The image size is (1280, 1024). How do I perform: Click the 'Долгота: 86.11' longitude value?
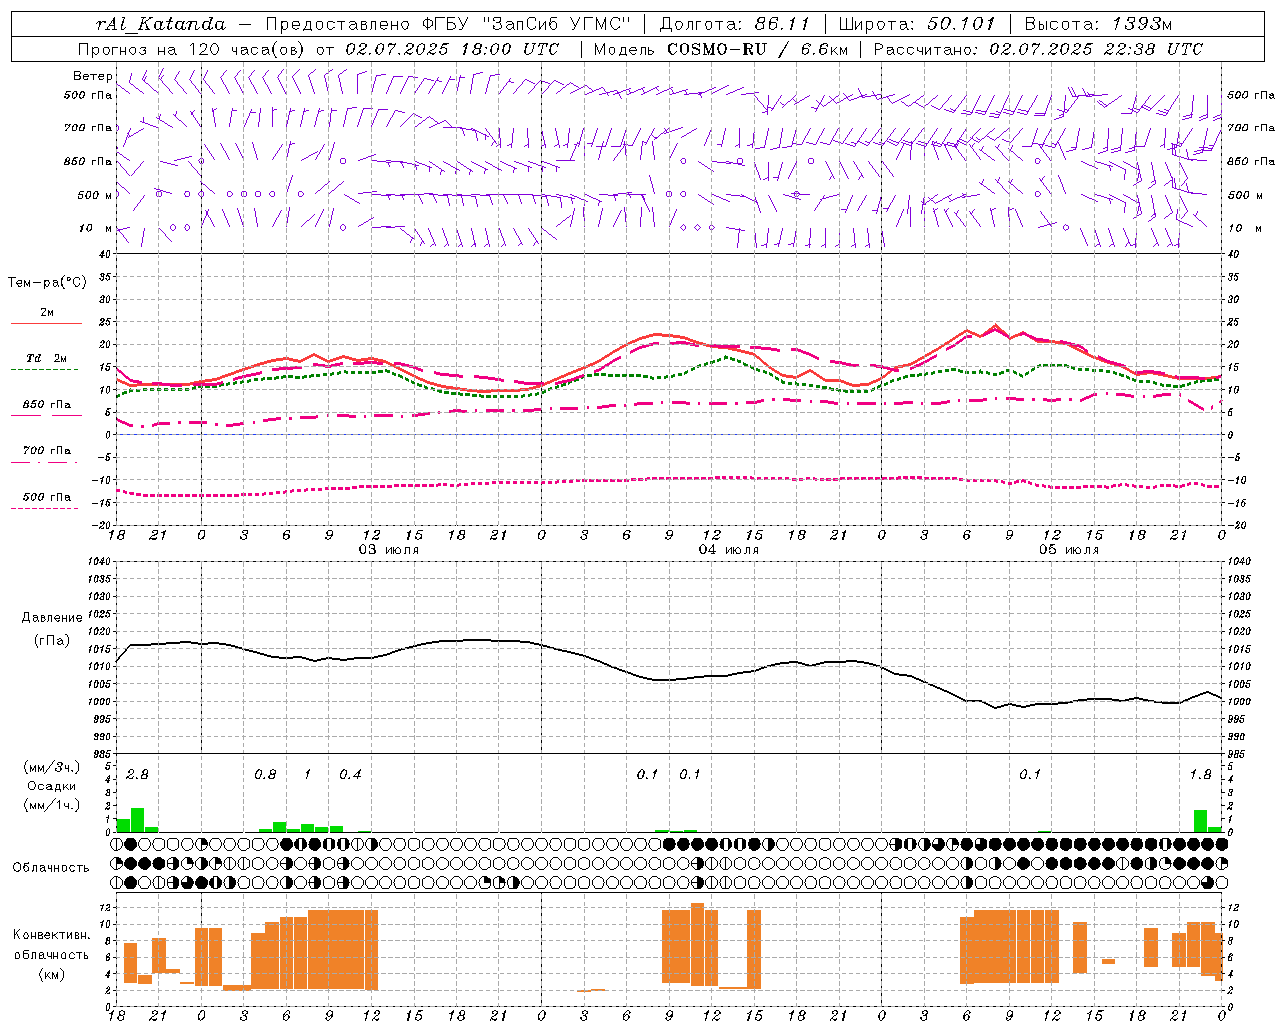point(734,24)
